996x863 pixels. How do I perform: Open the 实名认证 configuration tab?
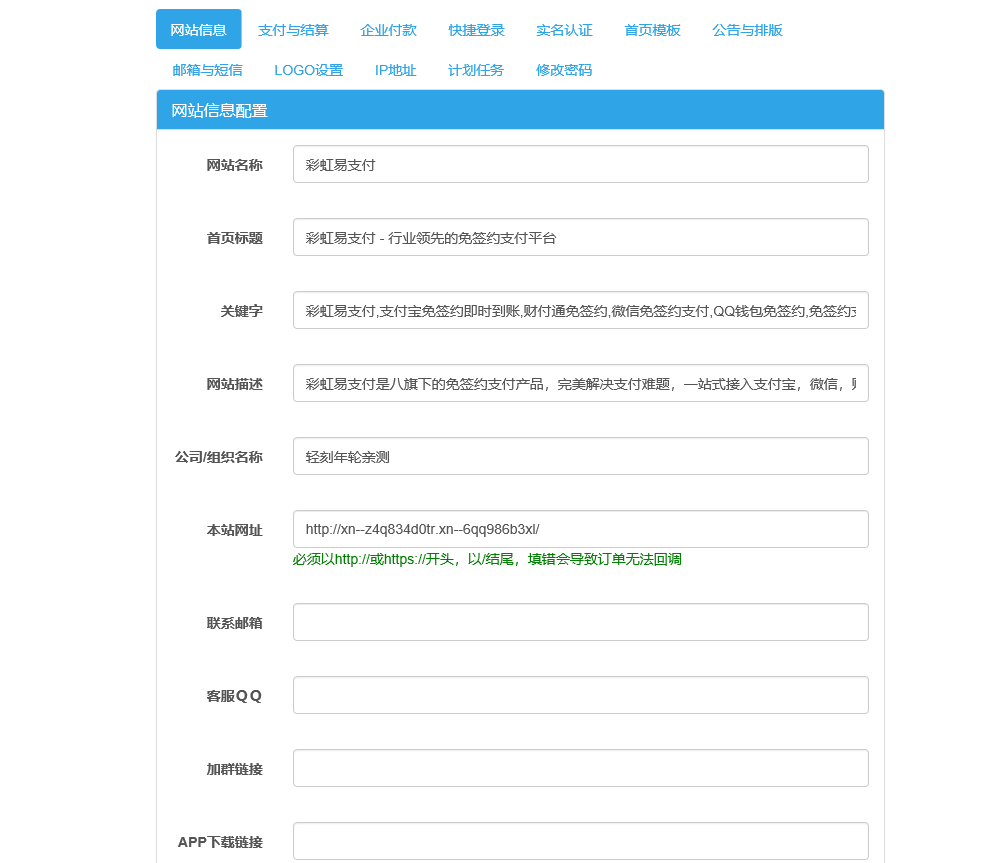click(x=562, y=30)
